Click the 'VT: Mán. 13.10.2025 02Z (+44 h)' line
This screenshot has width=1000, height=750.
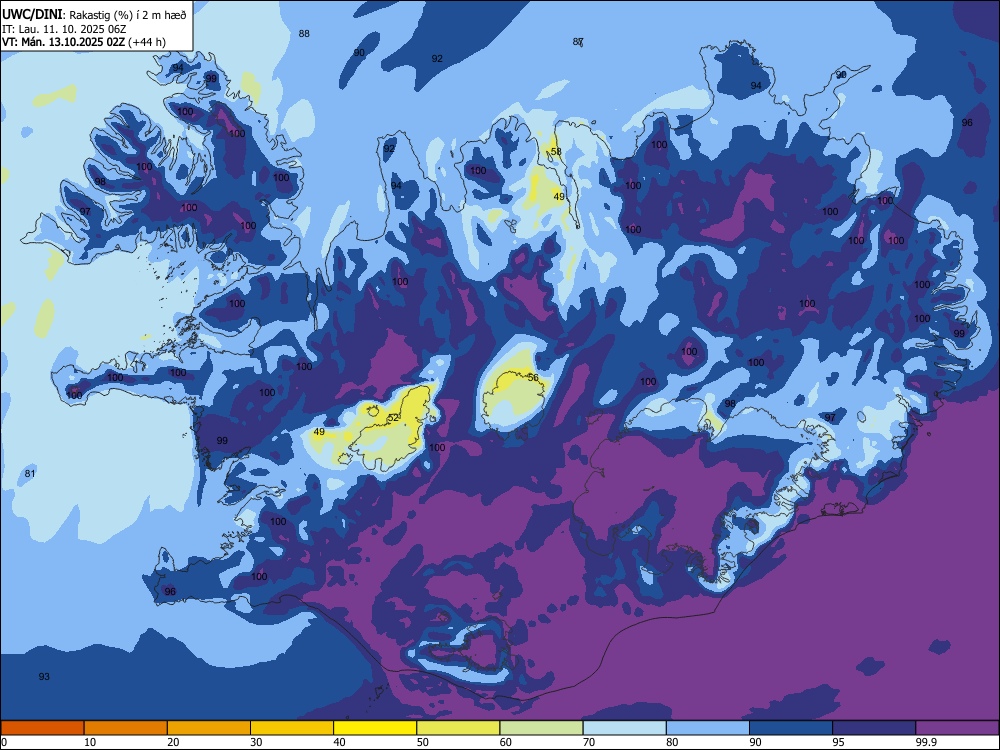[84, 42]
